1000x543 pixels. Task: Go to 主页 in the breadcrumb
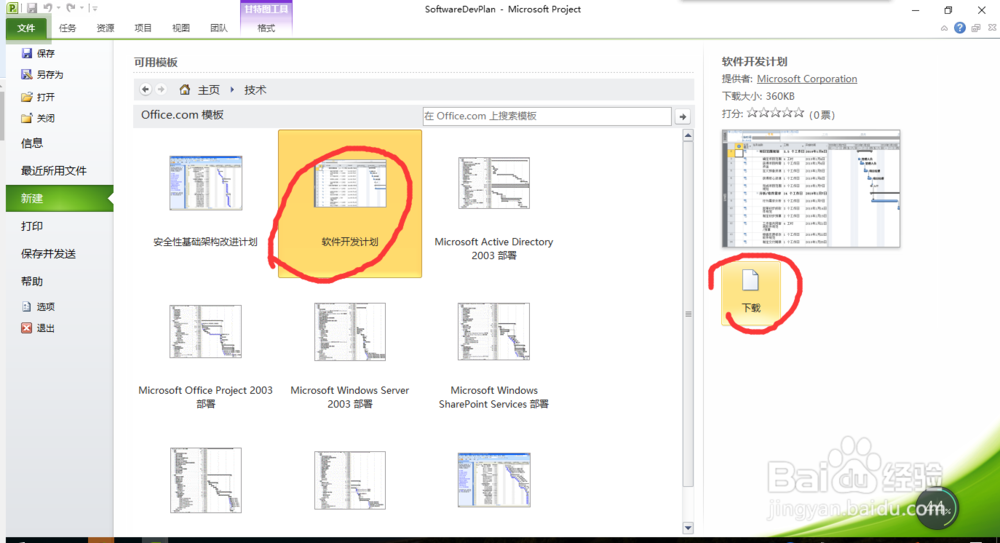pyautogui.click(x=209, y=90)
